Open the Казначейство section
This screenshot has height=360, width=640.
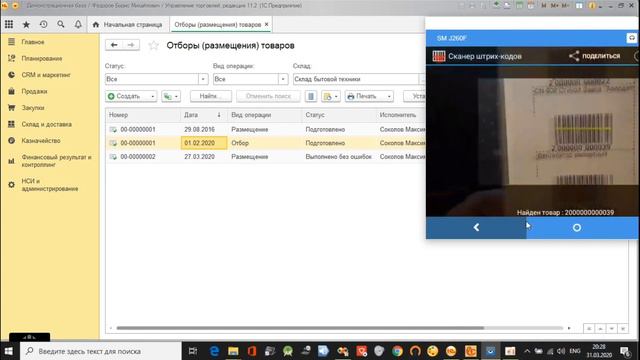click(x=41, y=140)
